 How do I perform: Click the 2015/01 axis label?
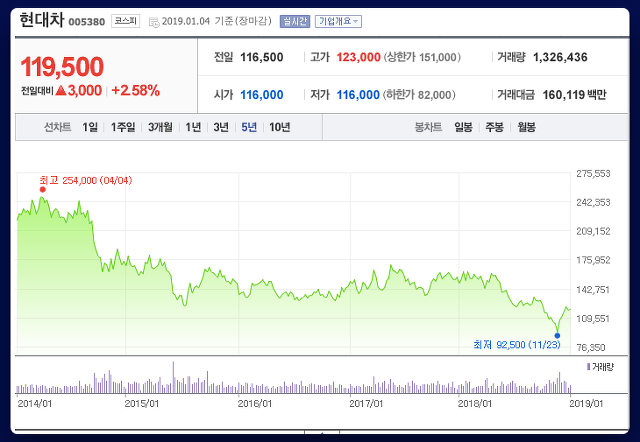142,403
